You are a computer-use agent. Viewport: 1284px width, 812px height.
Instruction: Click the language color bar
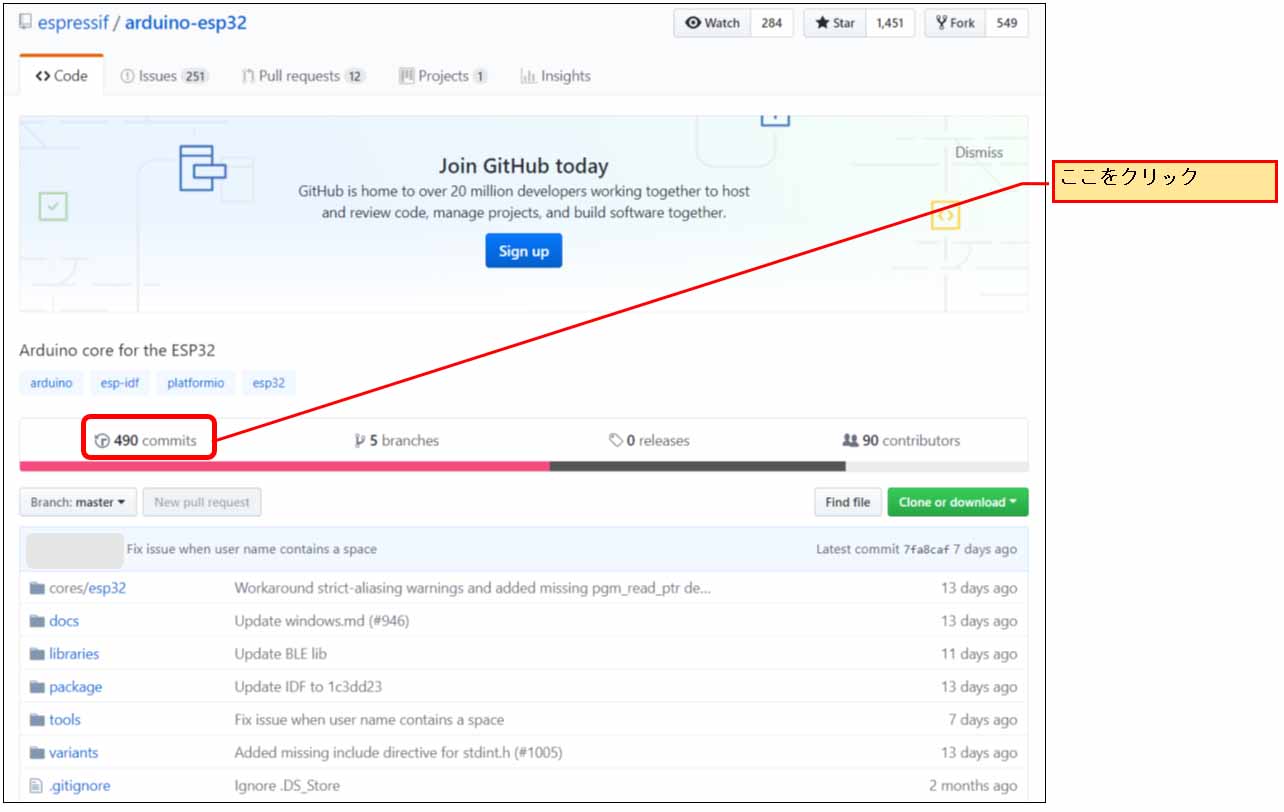pos(523,466)
